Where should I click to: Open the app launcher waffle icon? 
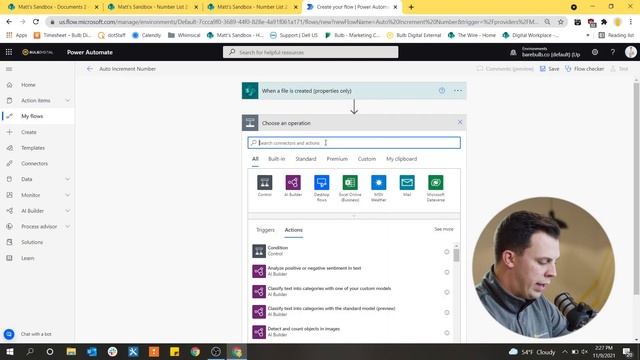(x=9, y=52)
